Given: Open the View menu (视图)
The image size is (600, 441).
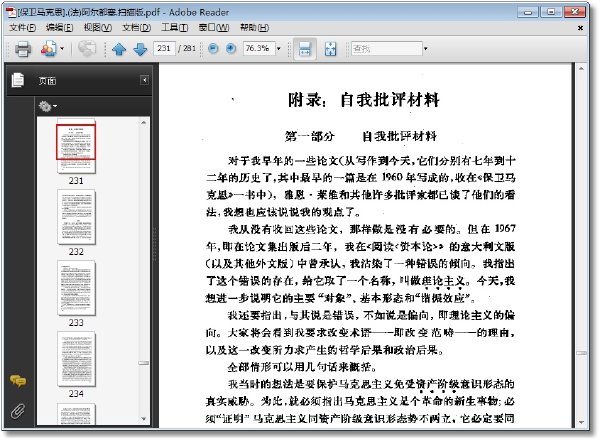Looking at the screenshot, I should pos(98,28).
